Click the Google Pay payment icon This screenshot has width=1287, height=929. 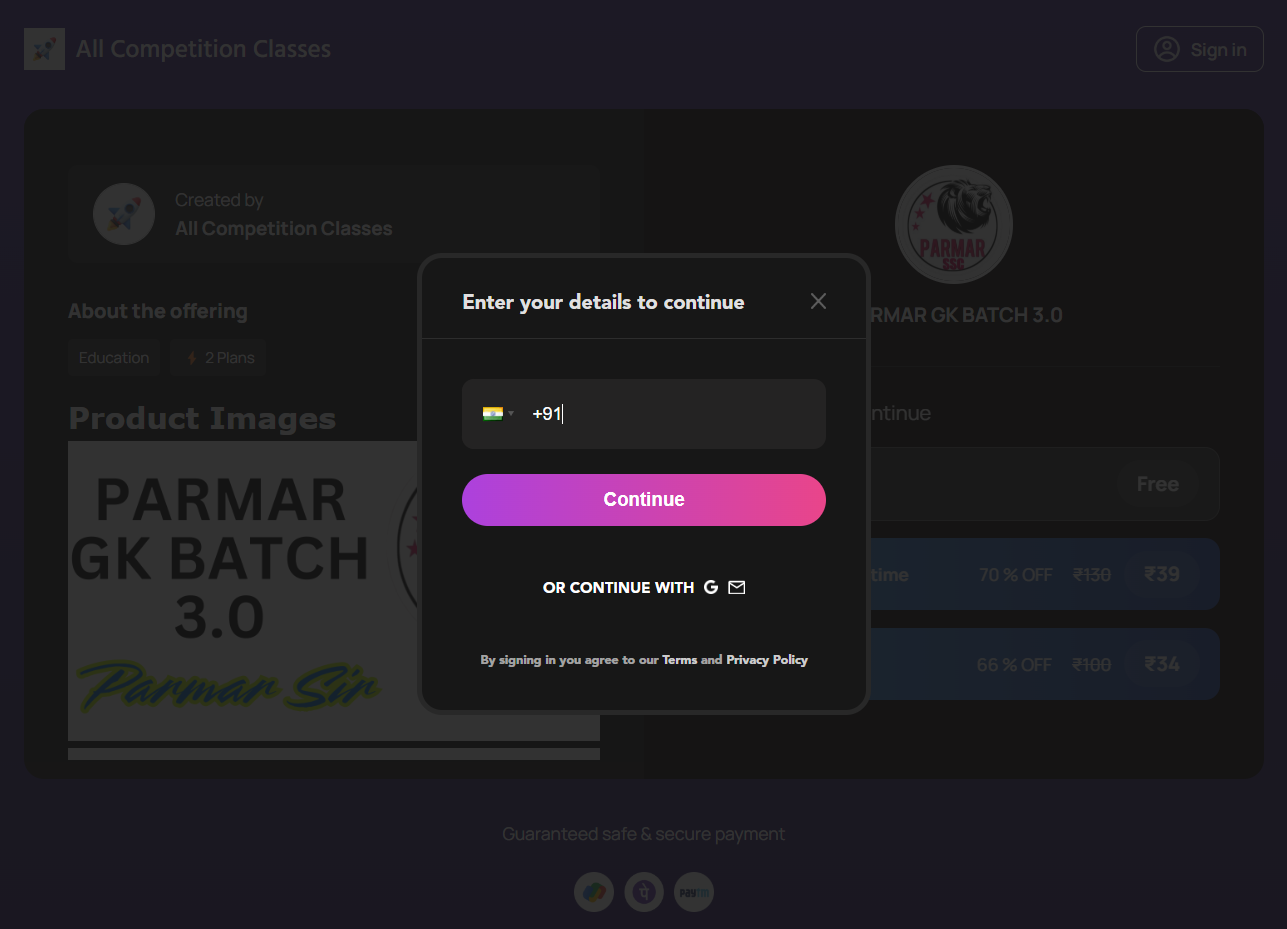pyautogui.click(x=593, y=891)
